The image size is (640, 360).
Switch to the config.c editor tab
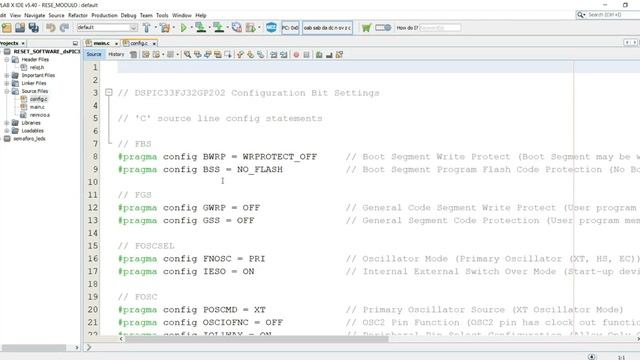tap(138, 43)
